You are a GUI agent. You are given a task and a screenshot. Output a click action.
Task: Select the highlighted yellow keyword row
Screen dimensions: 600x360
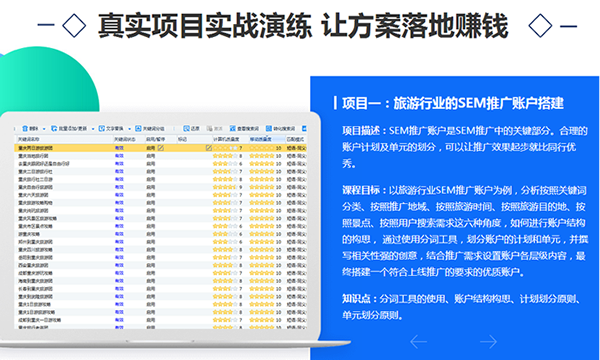[x=160, y=148]
